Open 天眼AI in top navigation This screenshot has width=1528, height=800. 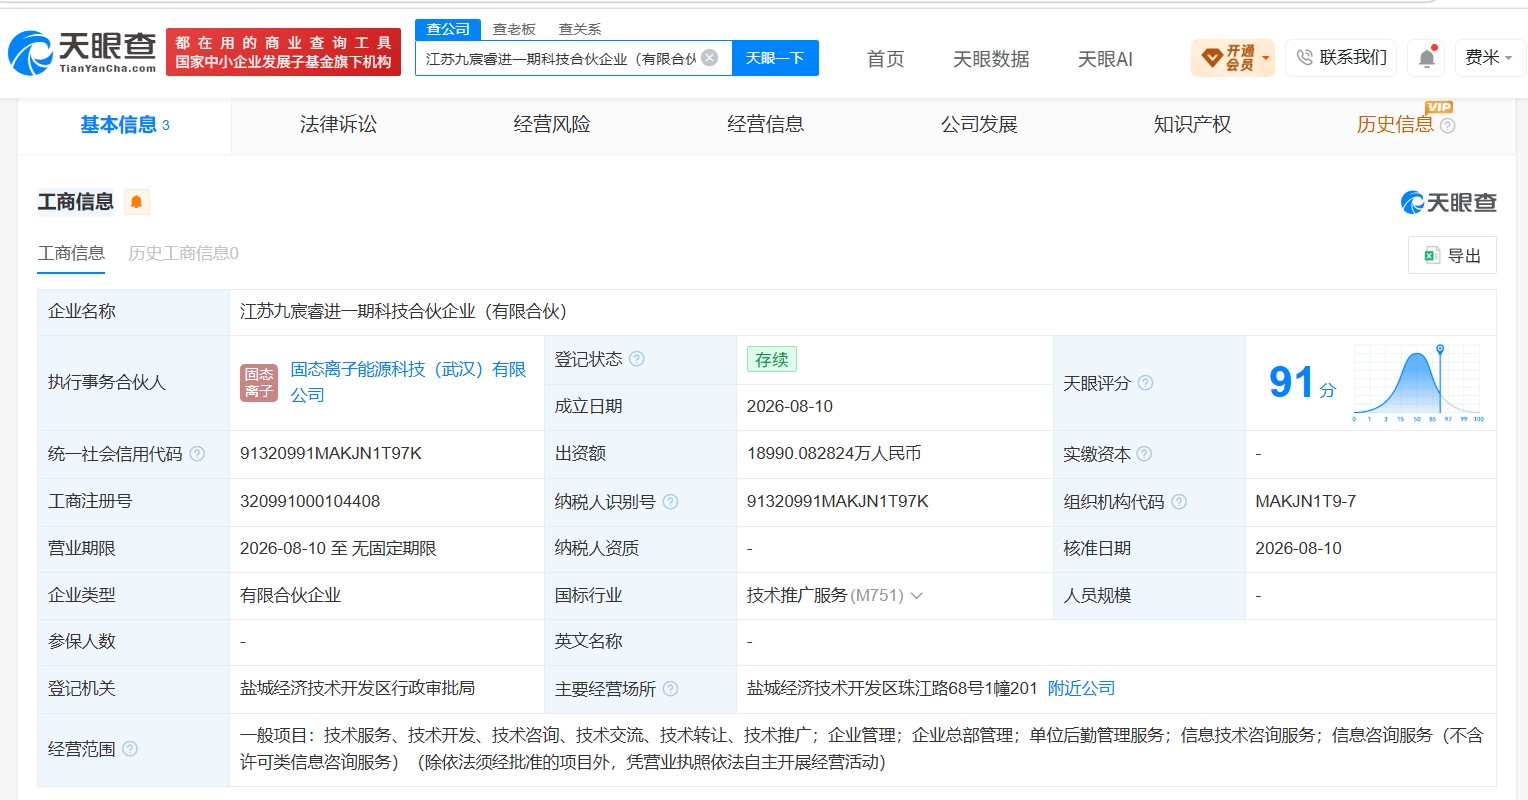[x=1105, y=59]
